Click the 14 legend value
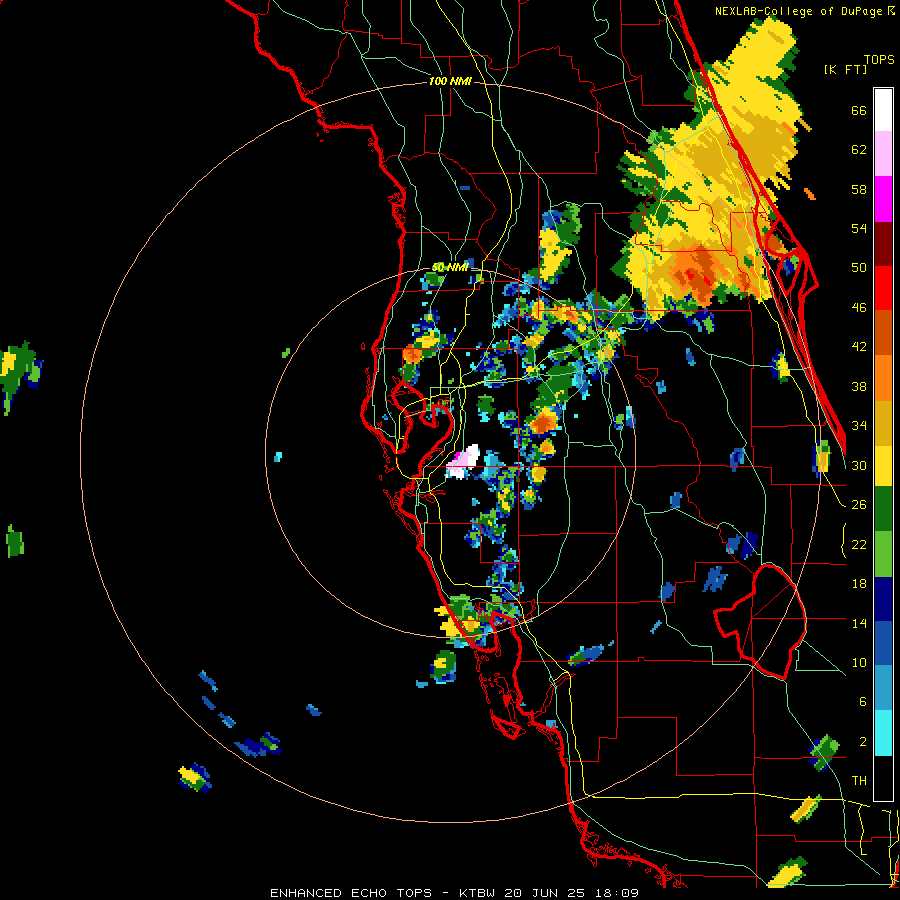The image size is (900, 900). click(x=859, y=623)
